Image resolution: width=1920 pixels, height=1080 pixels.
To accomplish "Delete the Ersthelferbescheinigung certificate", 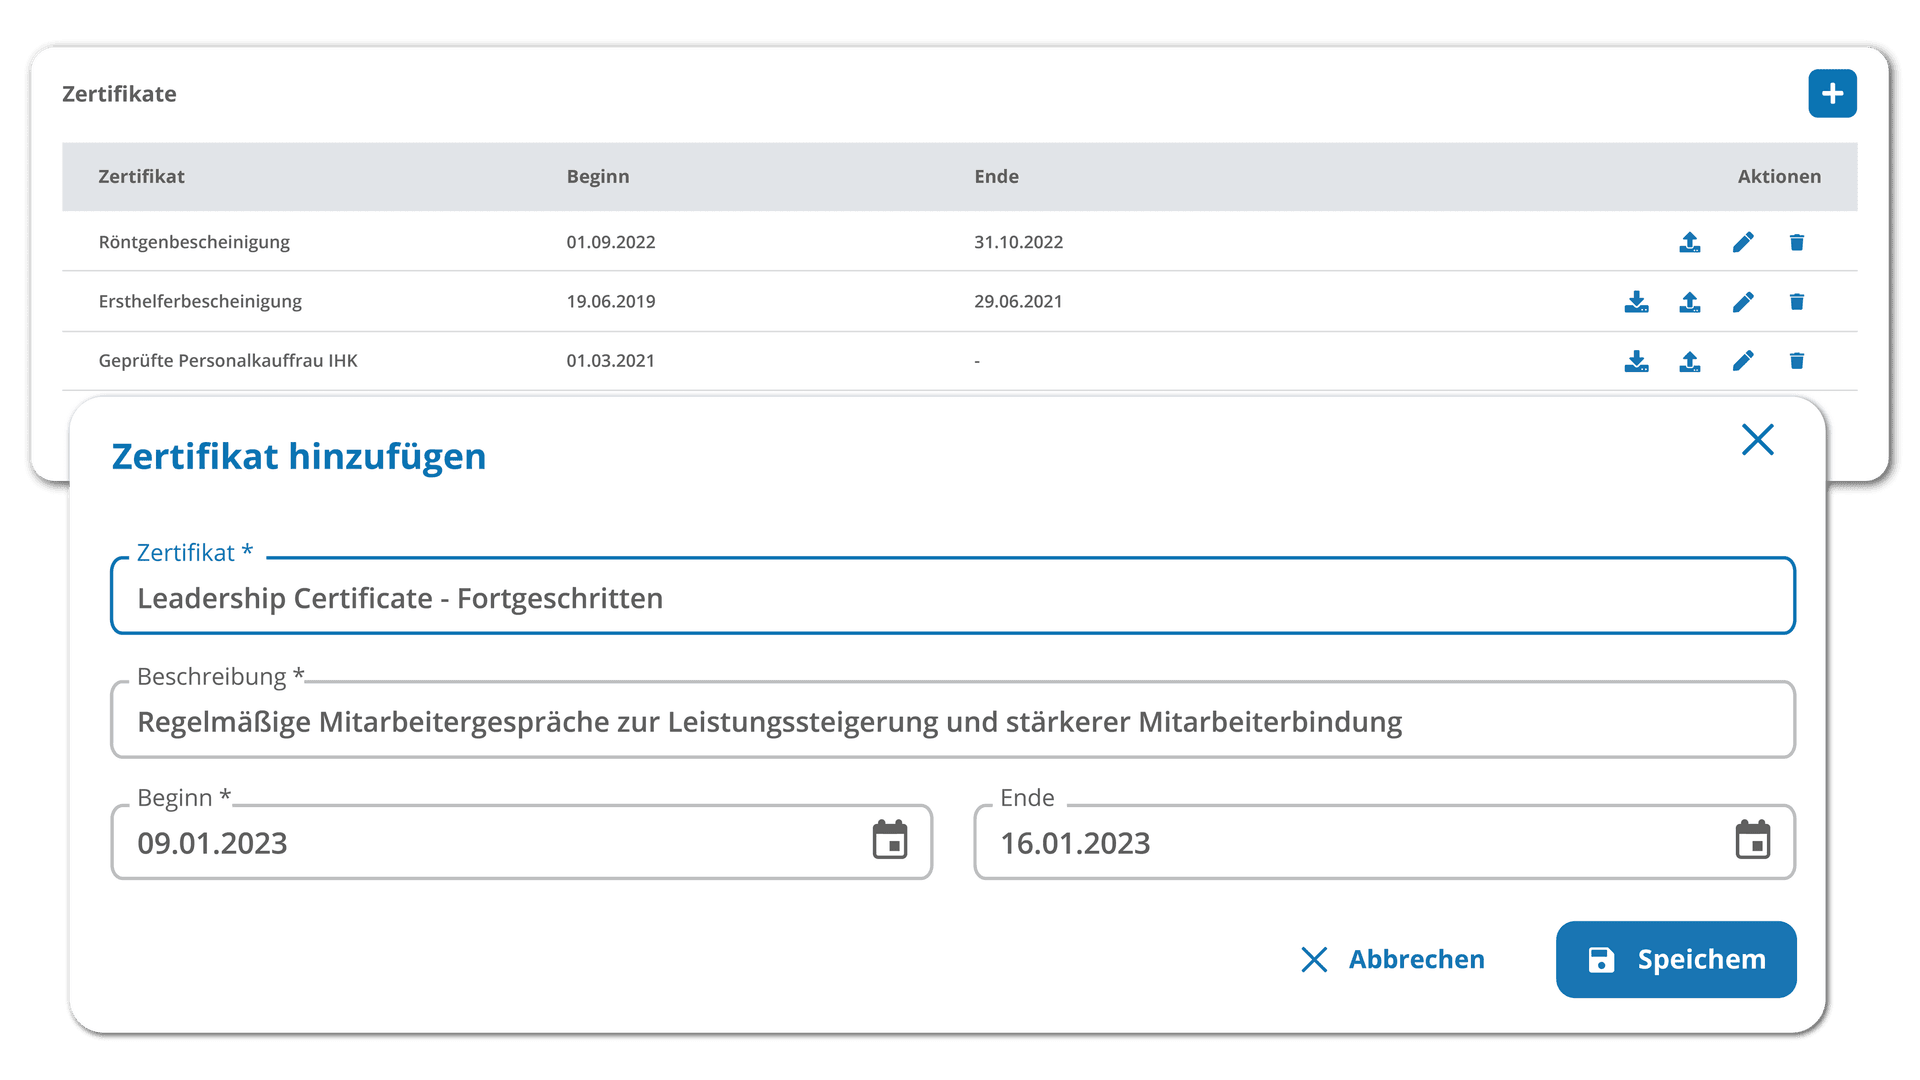I will (1797, 301).
